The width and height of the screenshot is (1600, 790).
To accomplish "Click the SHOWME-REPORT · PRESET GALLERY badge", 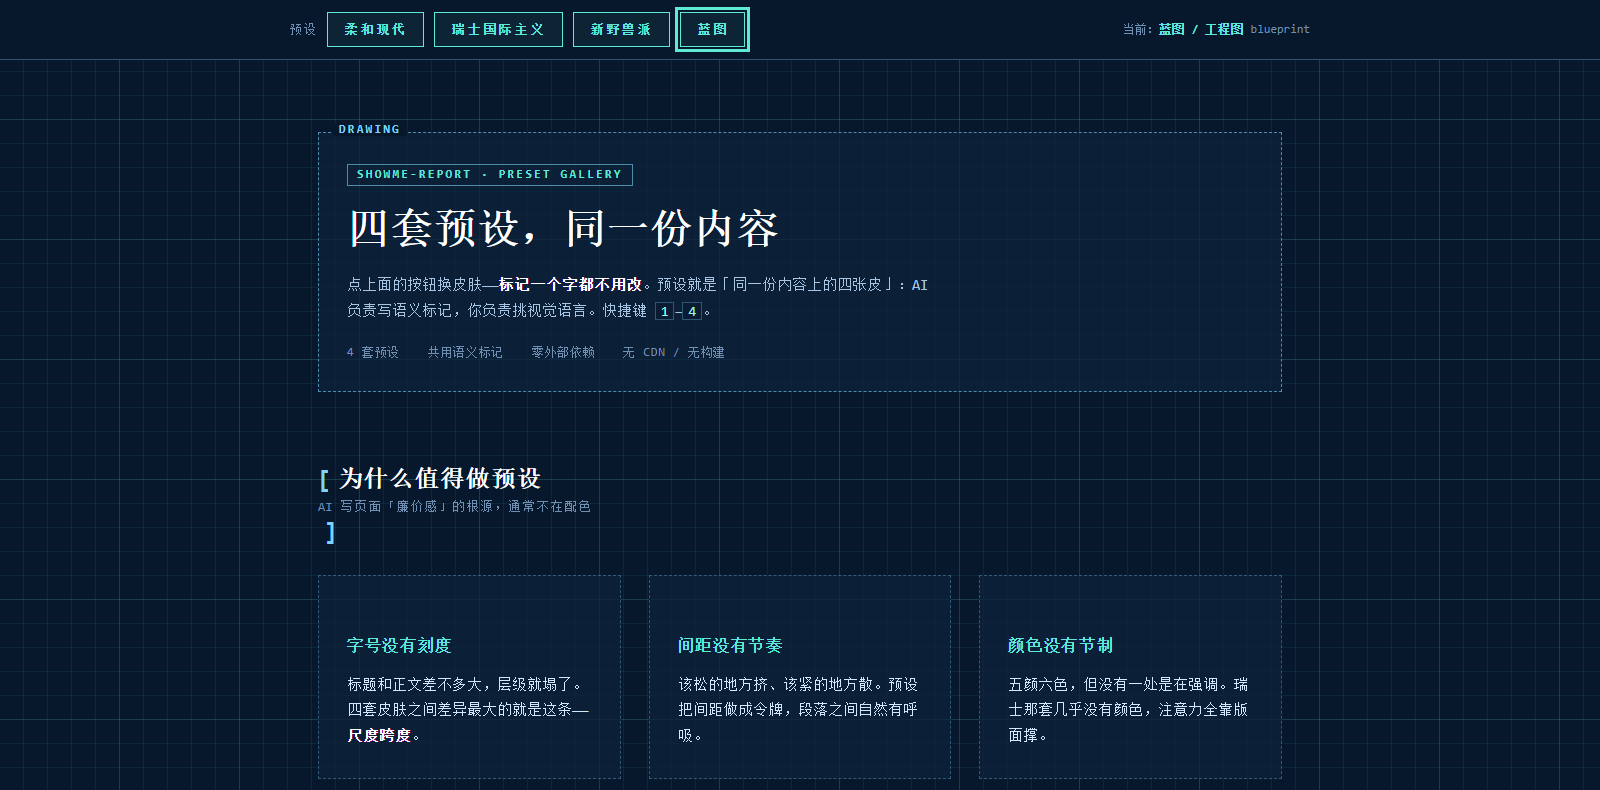I will point(490,174).
